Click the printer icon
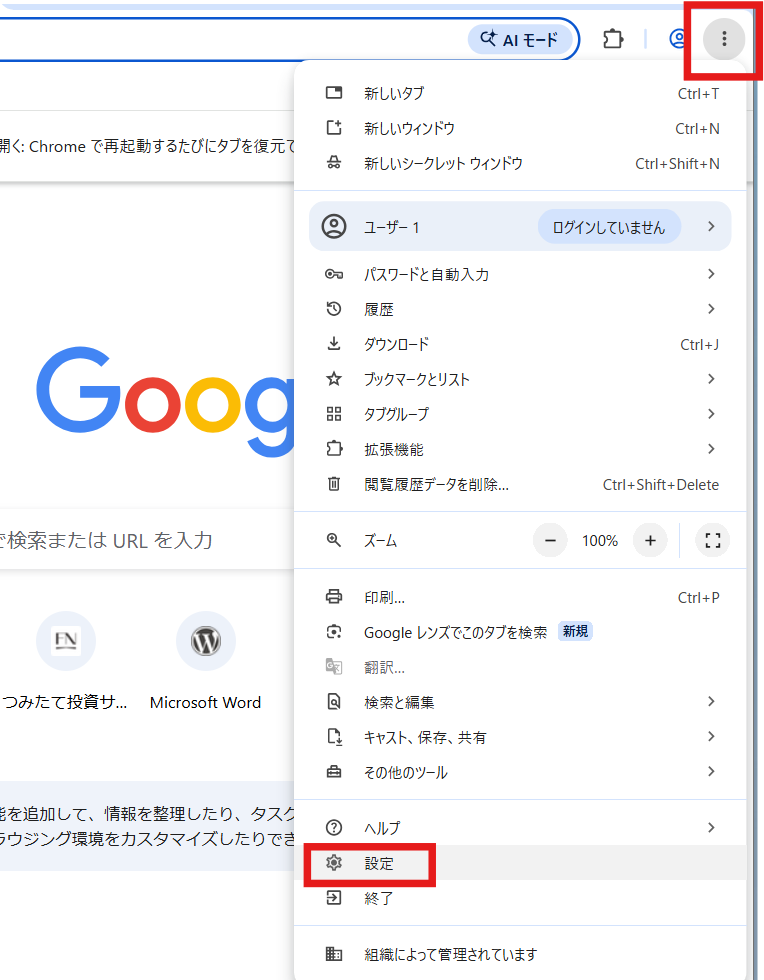This screenshot has height=980, width=764. click(x=334, y=596)
